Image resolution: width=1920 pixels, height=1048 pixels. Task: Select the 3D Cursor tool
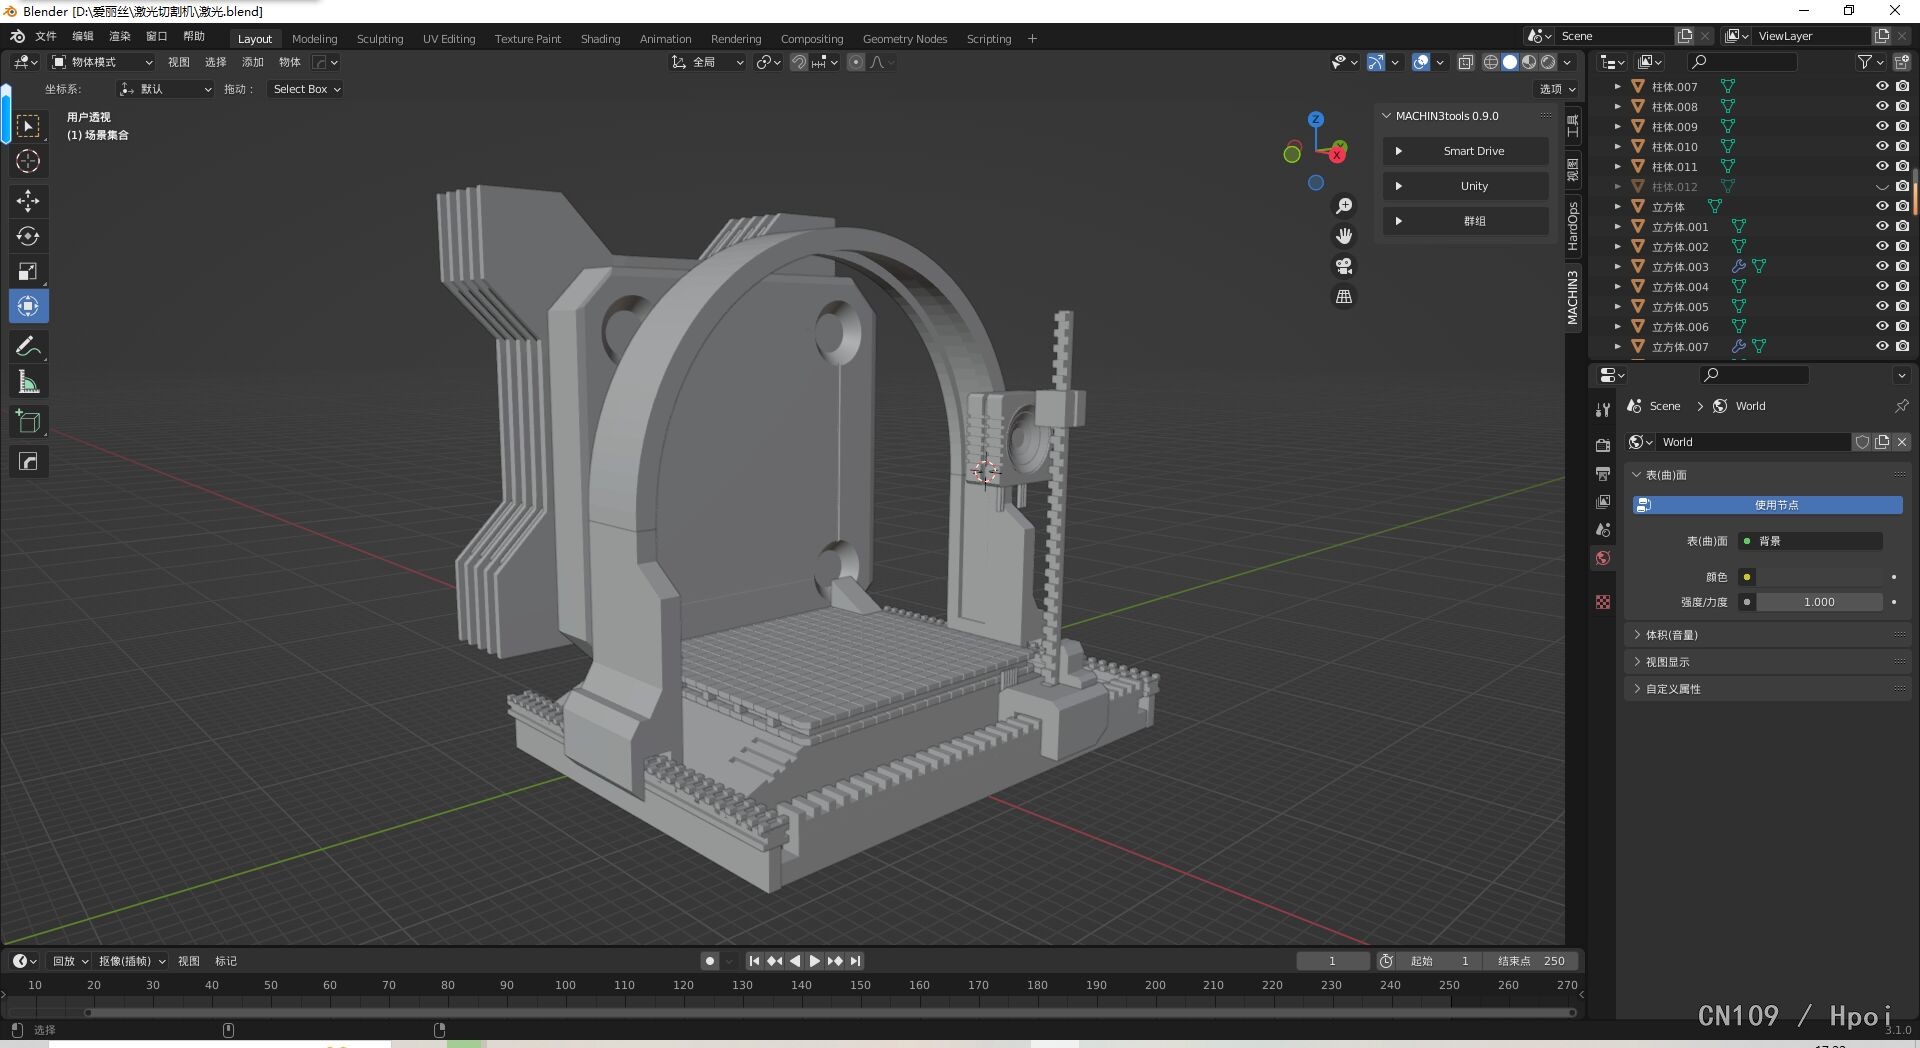click(x=28, y=161)
